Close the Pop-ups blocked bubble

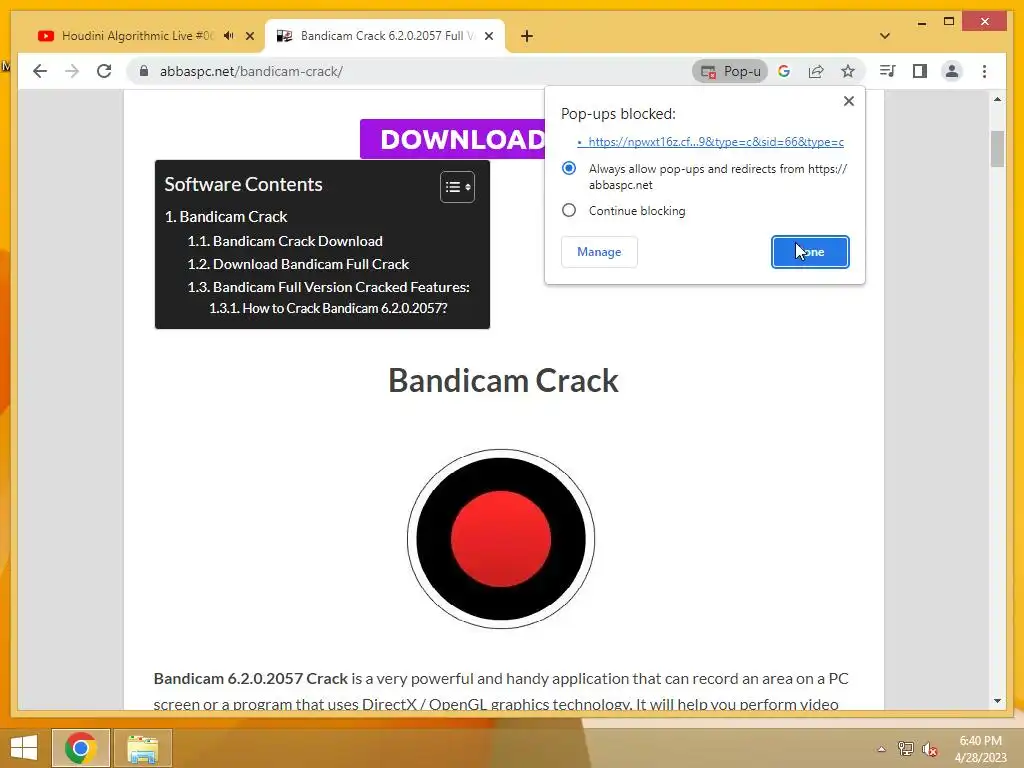click(848, 101)
